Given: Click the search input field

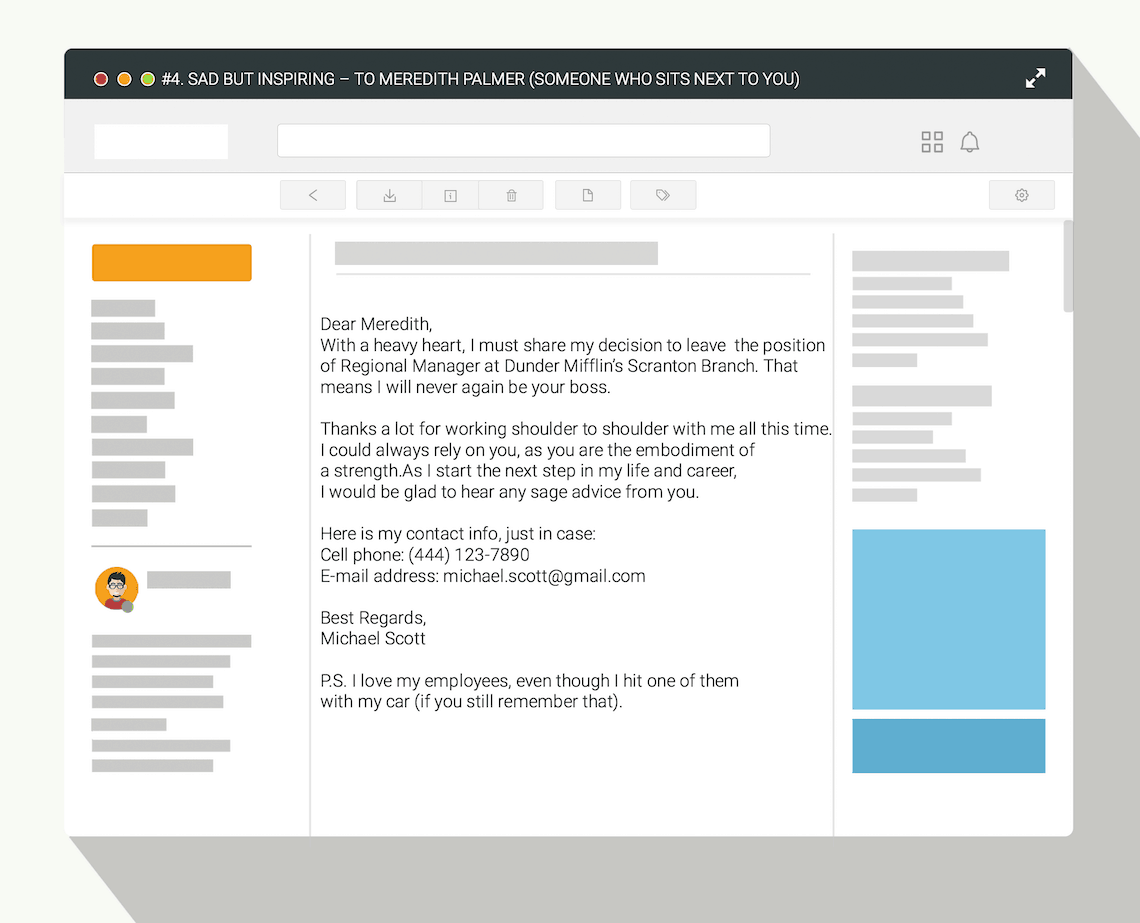Looking at the screenshot, I should (523, 141).
